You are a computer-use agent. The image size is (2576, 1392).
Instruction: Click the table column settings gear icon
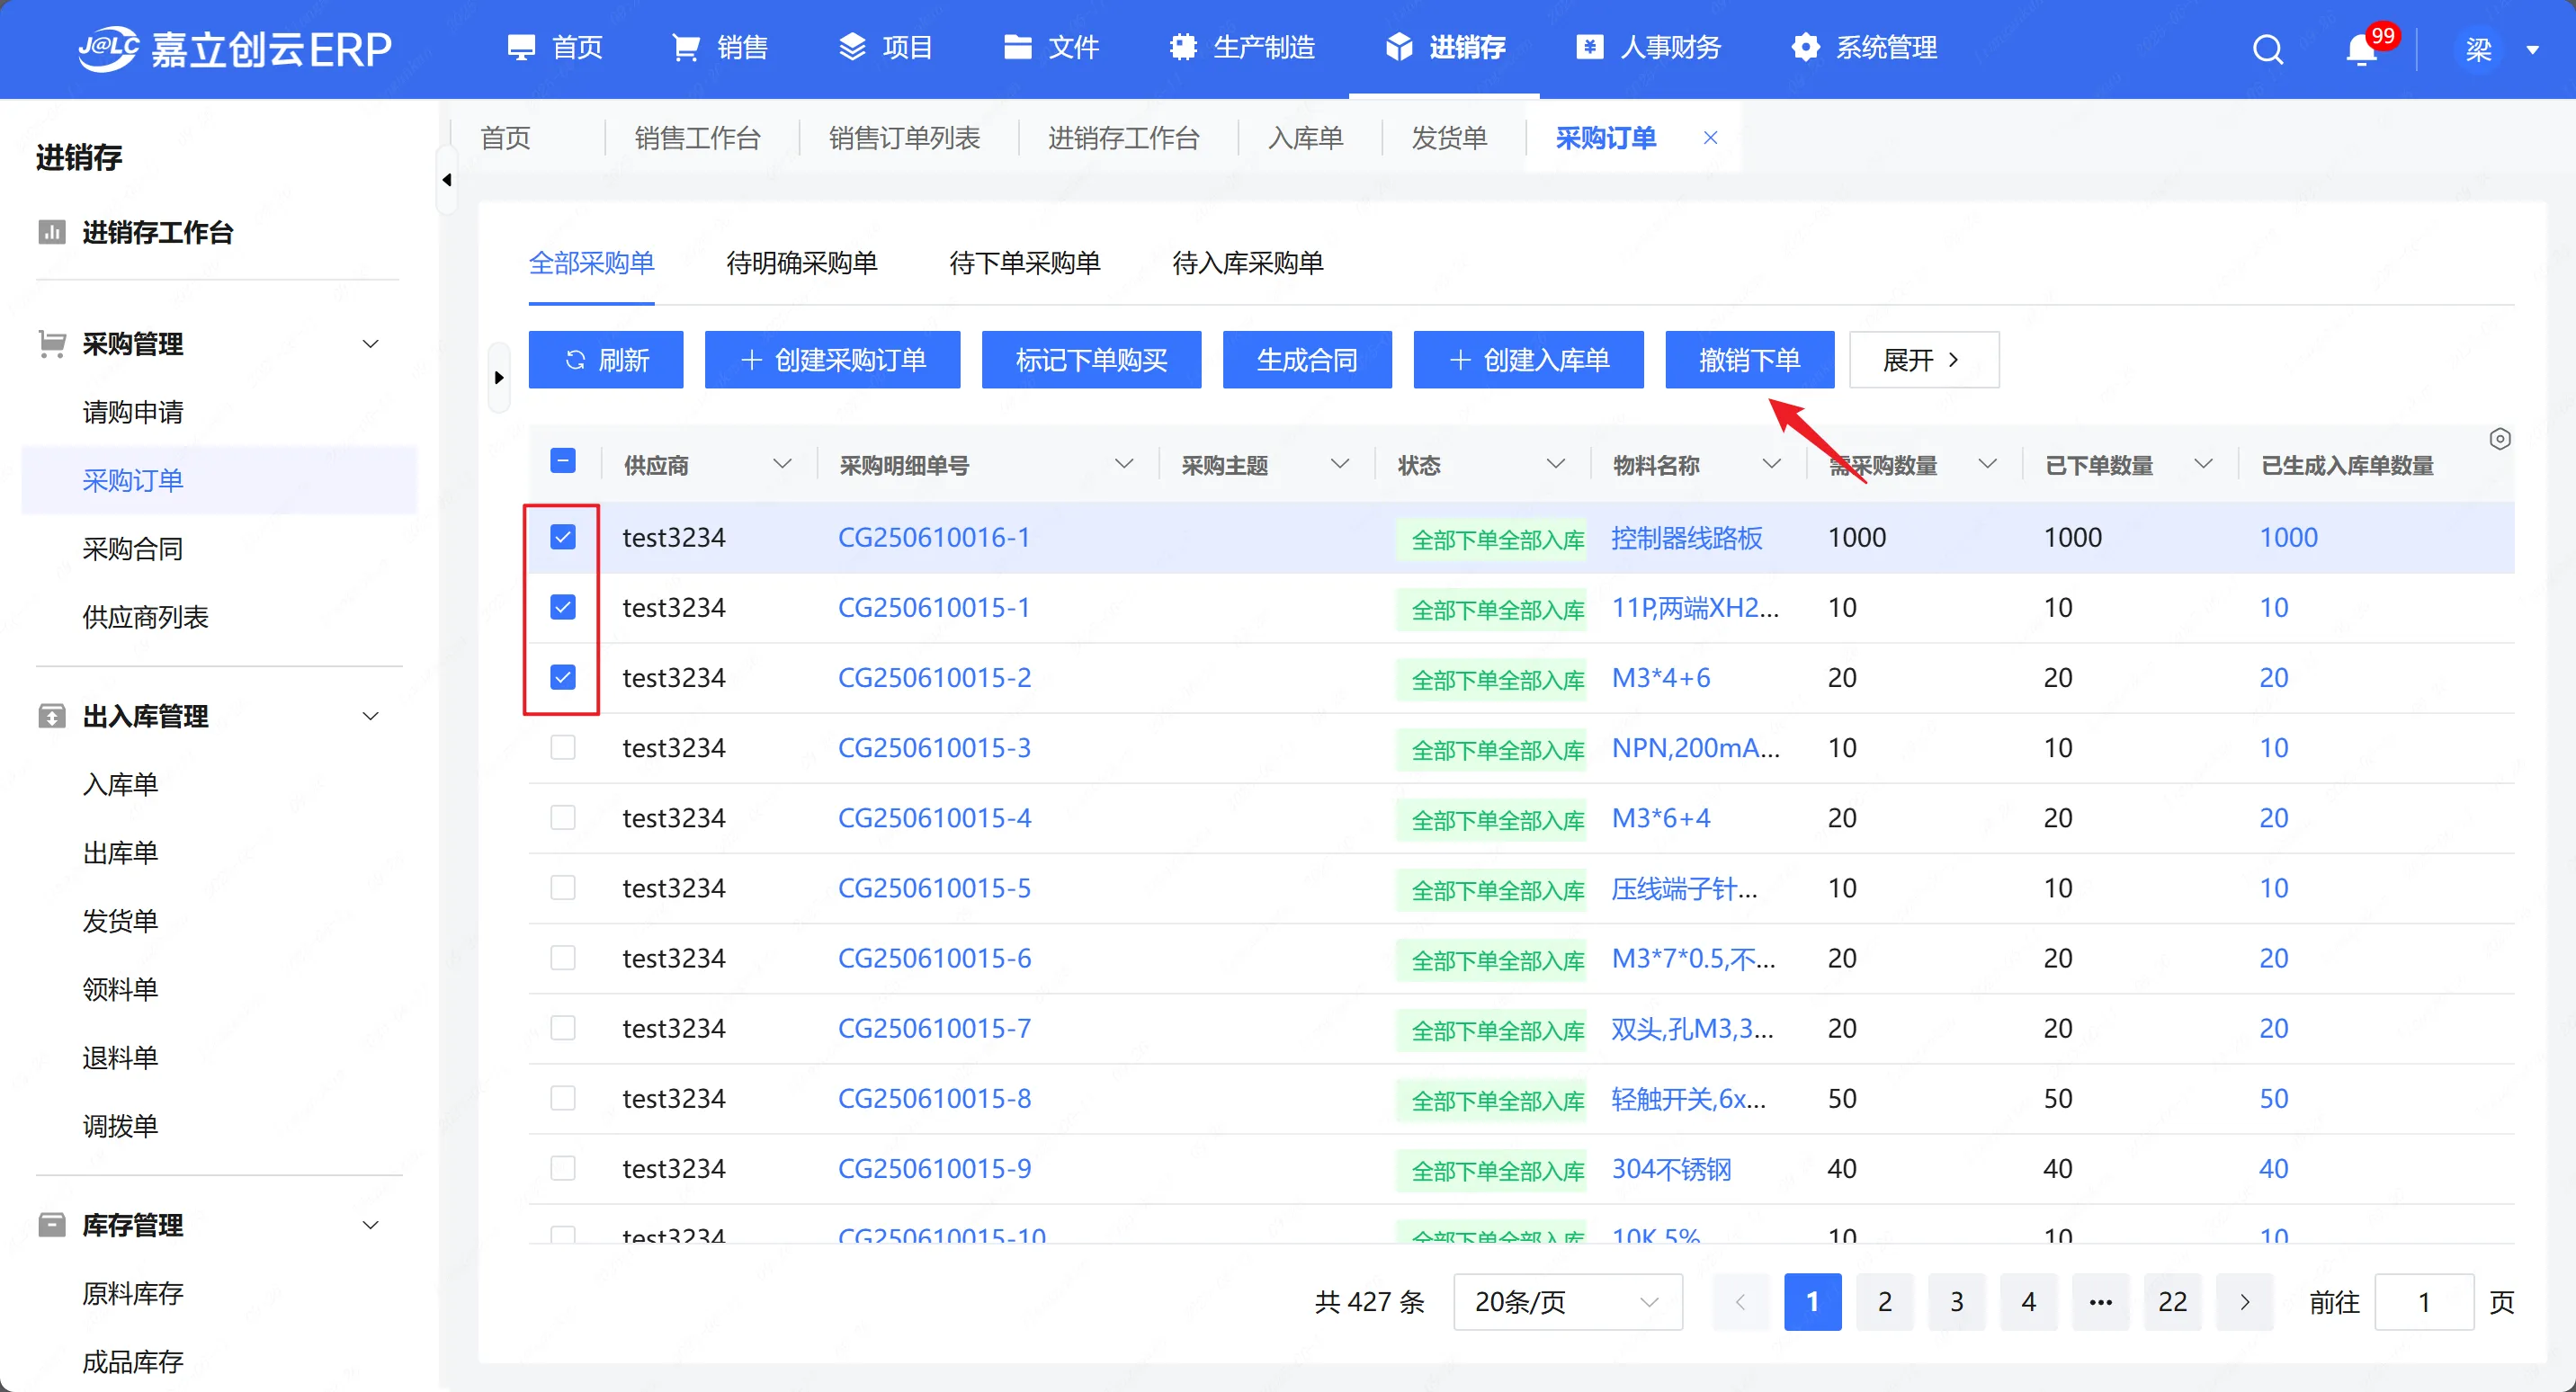[x=2499, y=439]
